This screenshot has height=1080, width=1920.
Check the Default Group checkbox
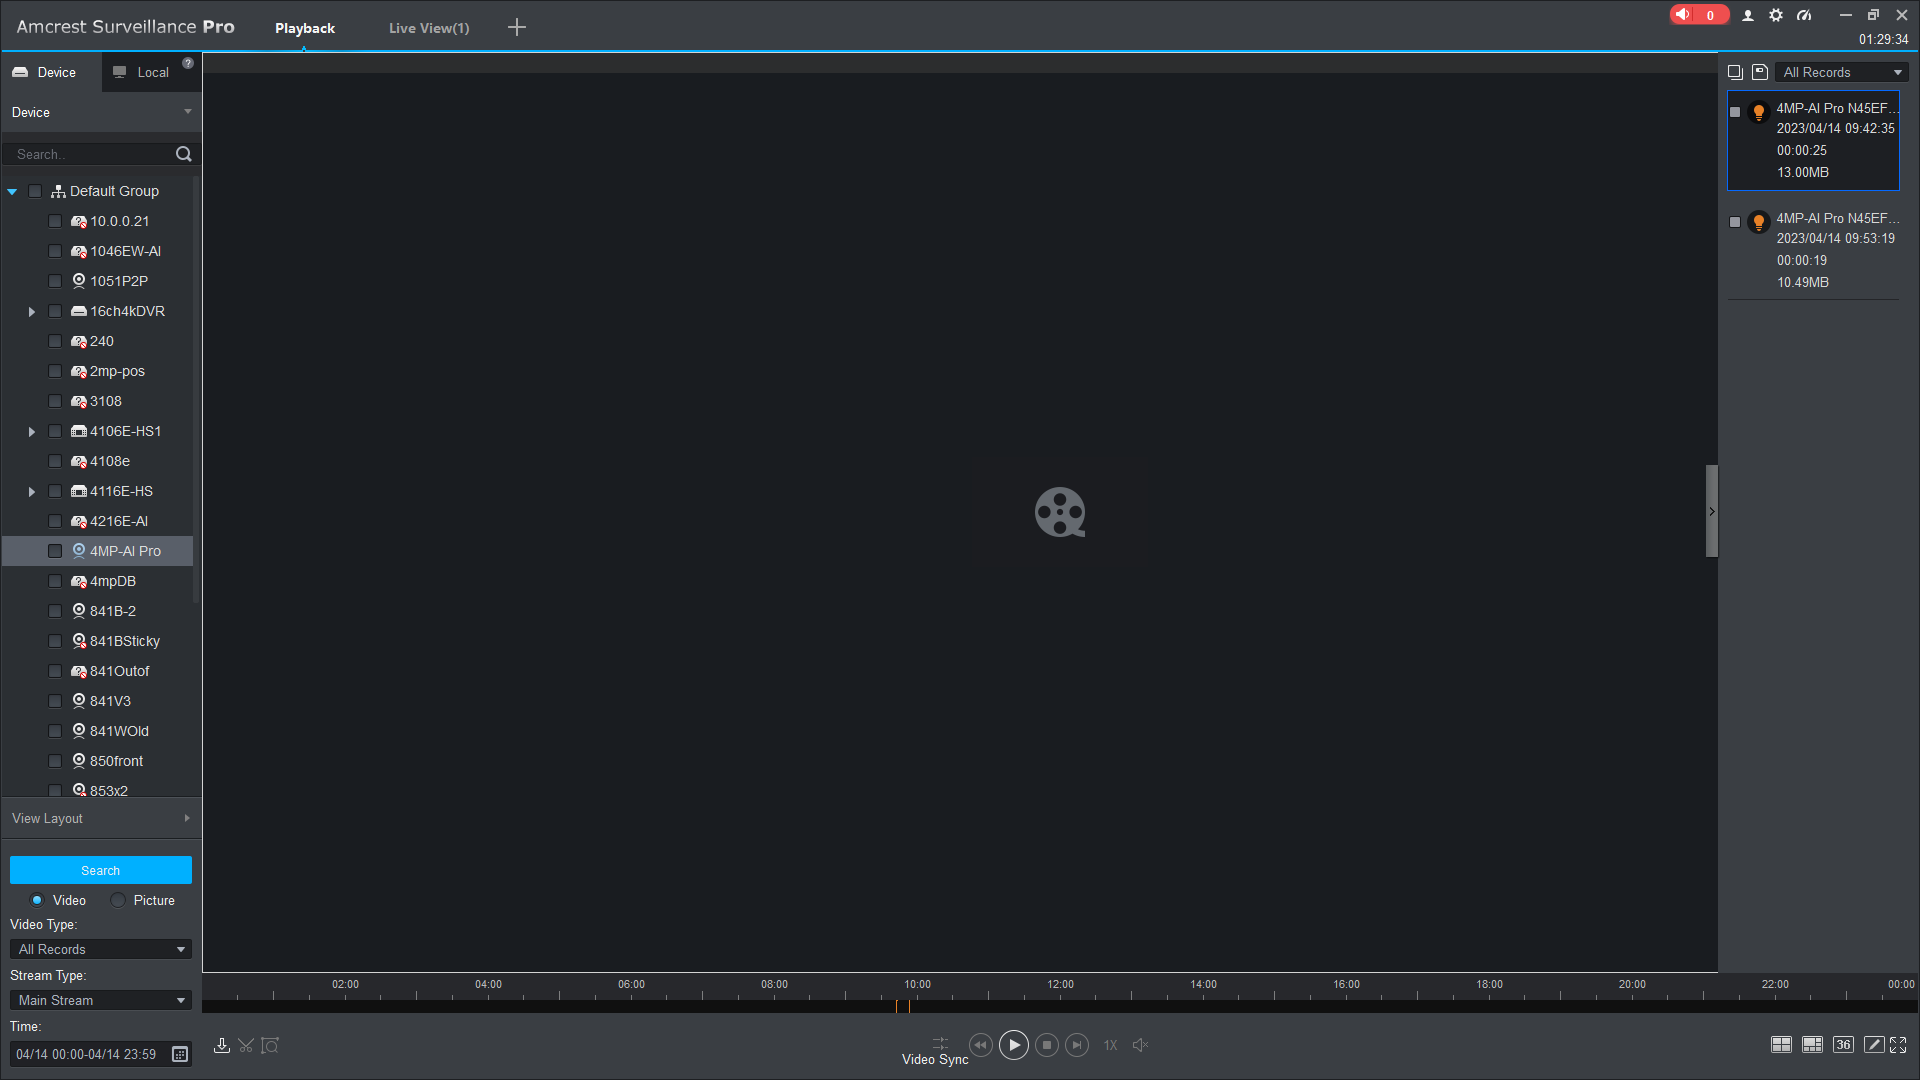[35, 191]
